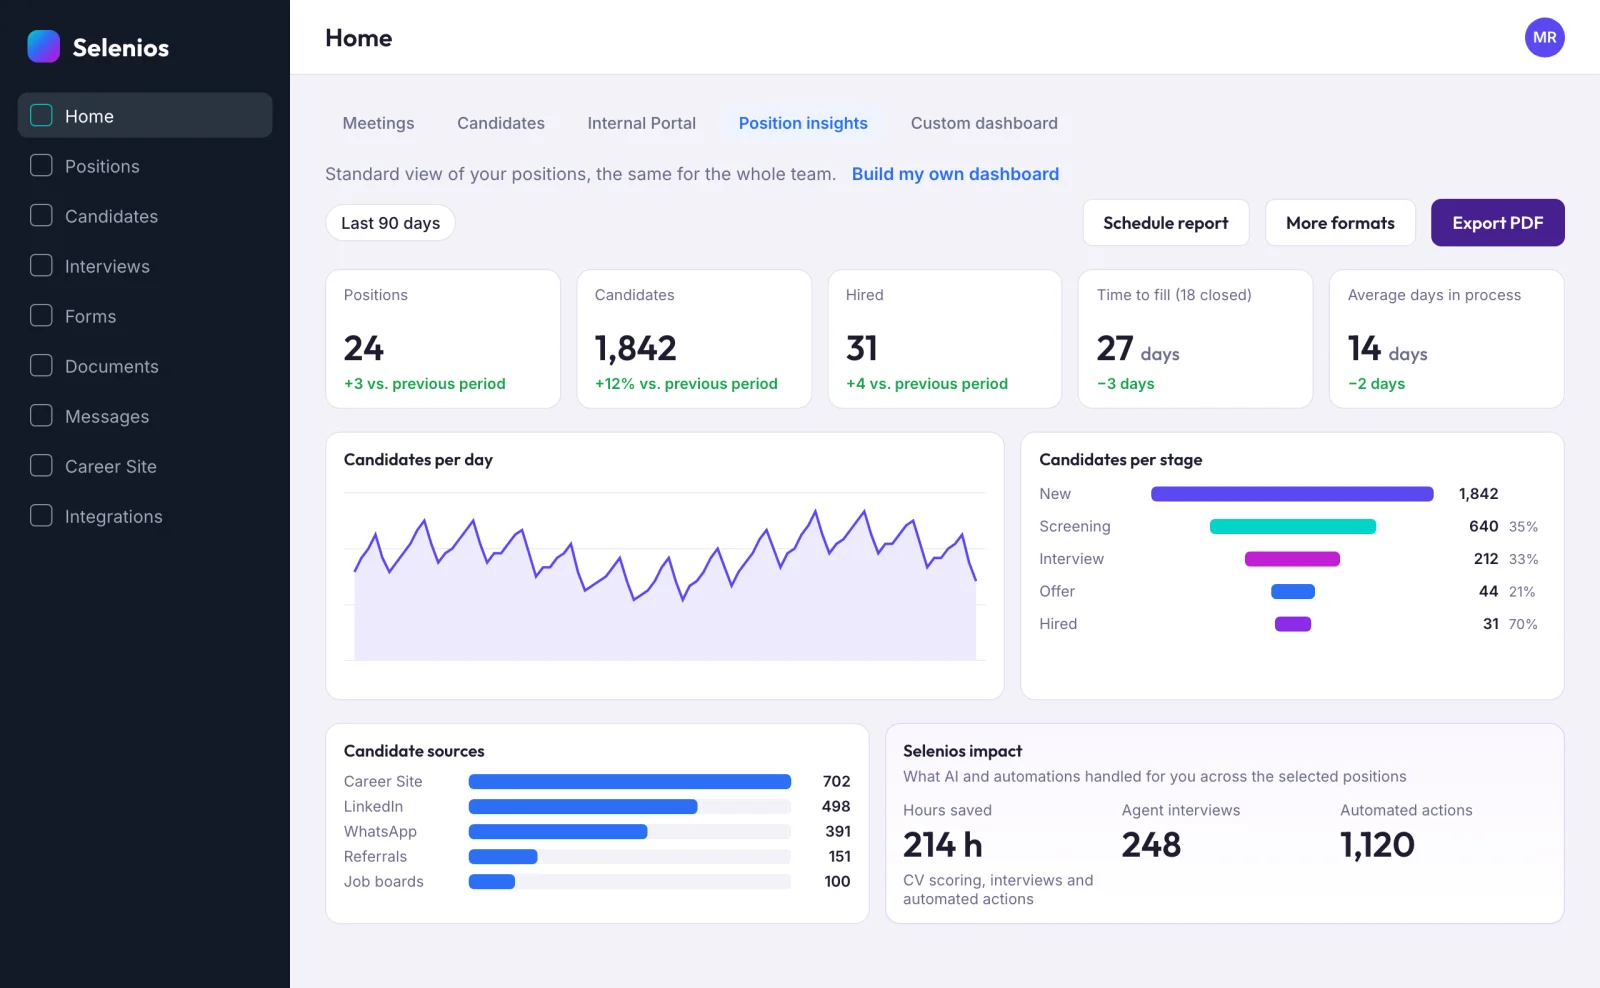Click the Career Site sidebar icon
Image resolution: width=1600 pixels, height=988 pixels.
(41, 465)
